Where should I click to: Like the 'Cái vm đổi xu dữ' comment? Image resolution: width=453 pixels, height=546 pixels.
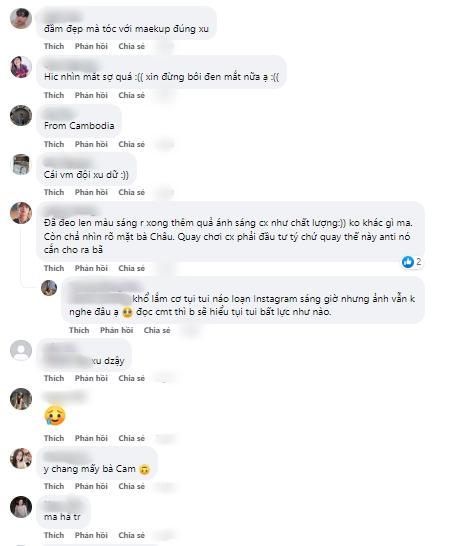pos(54,192)
